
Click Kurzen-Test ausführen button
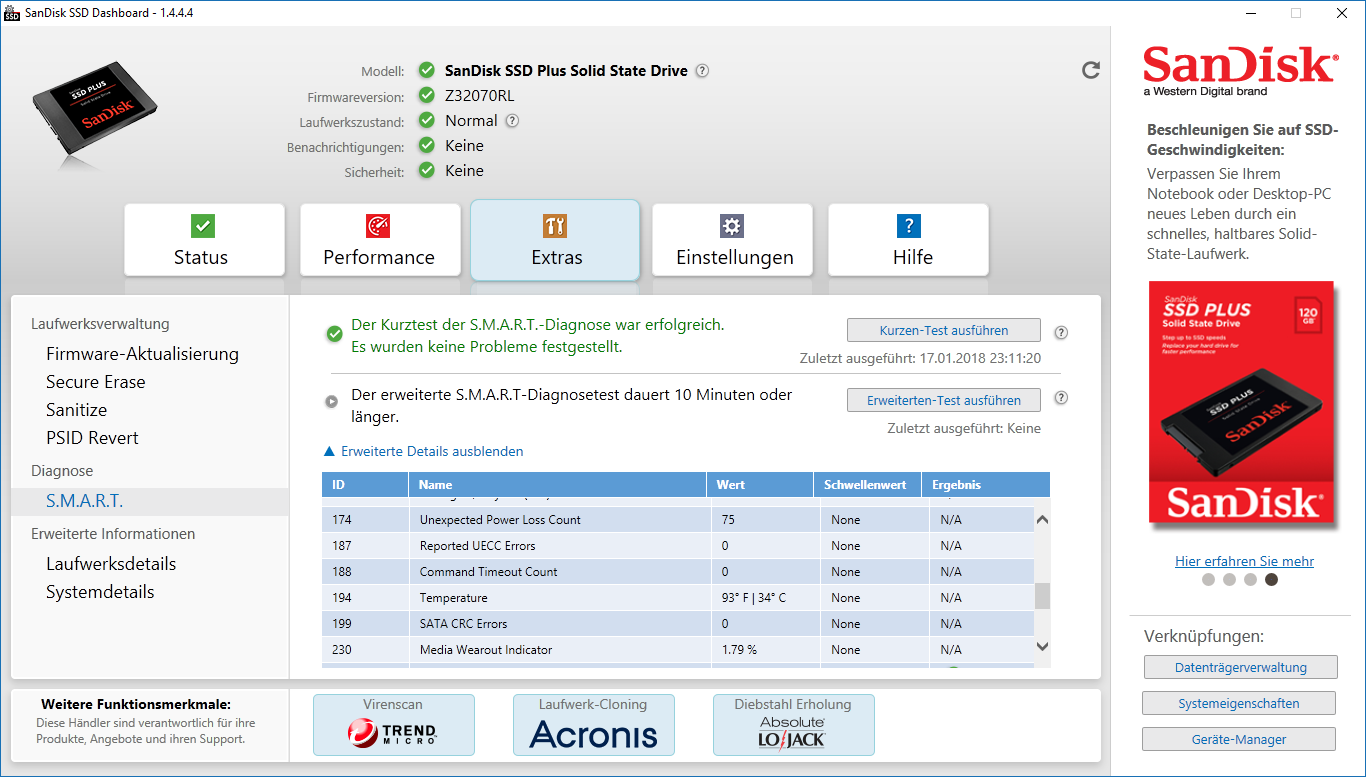click(943, 330)
